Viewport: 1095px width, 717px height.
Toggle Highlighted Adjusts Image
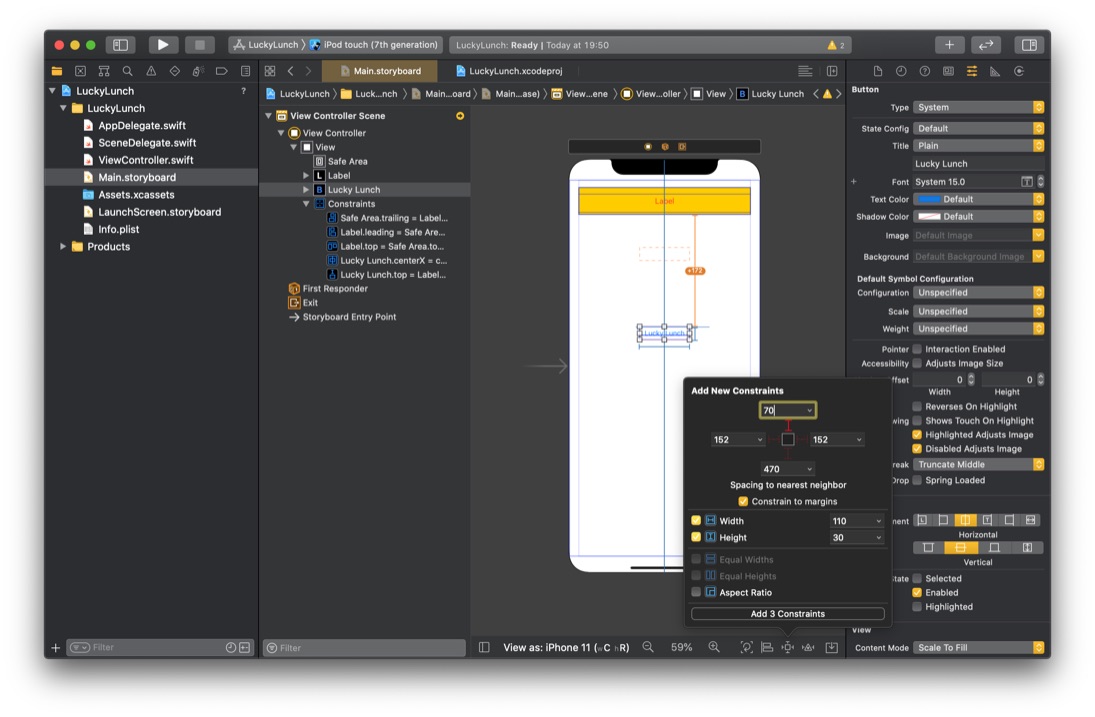(x=917, y=434)
